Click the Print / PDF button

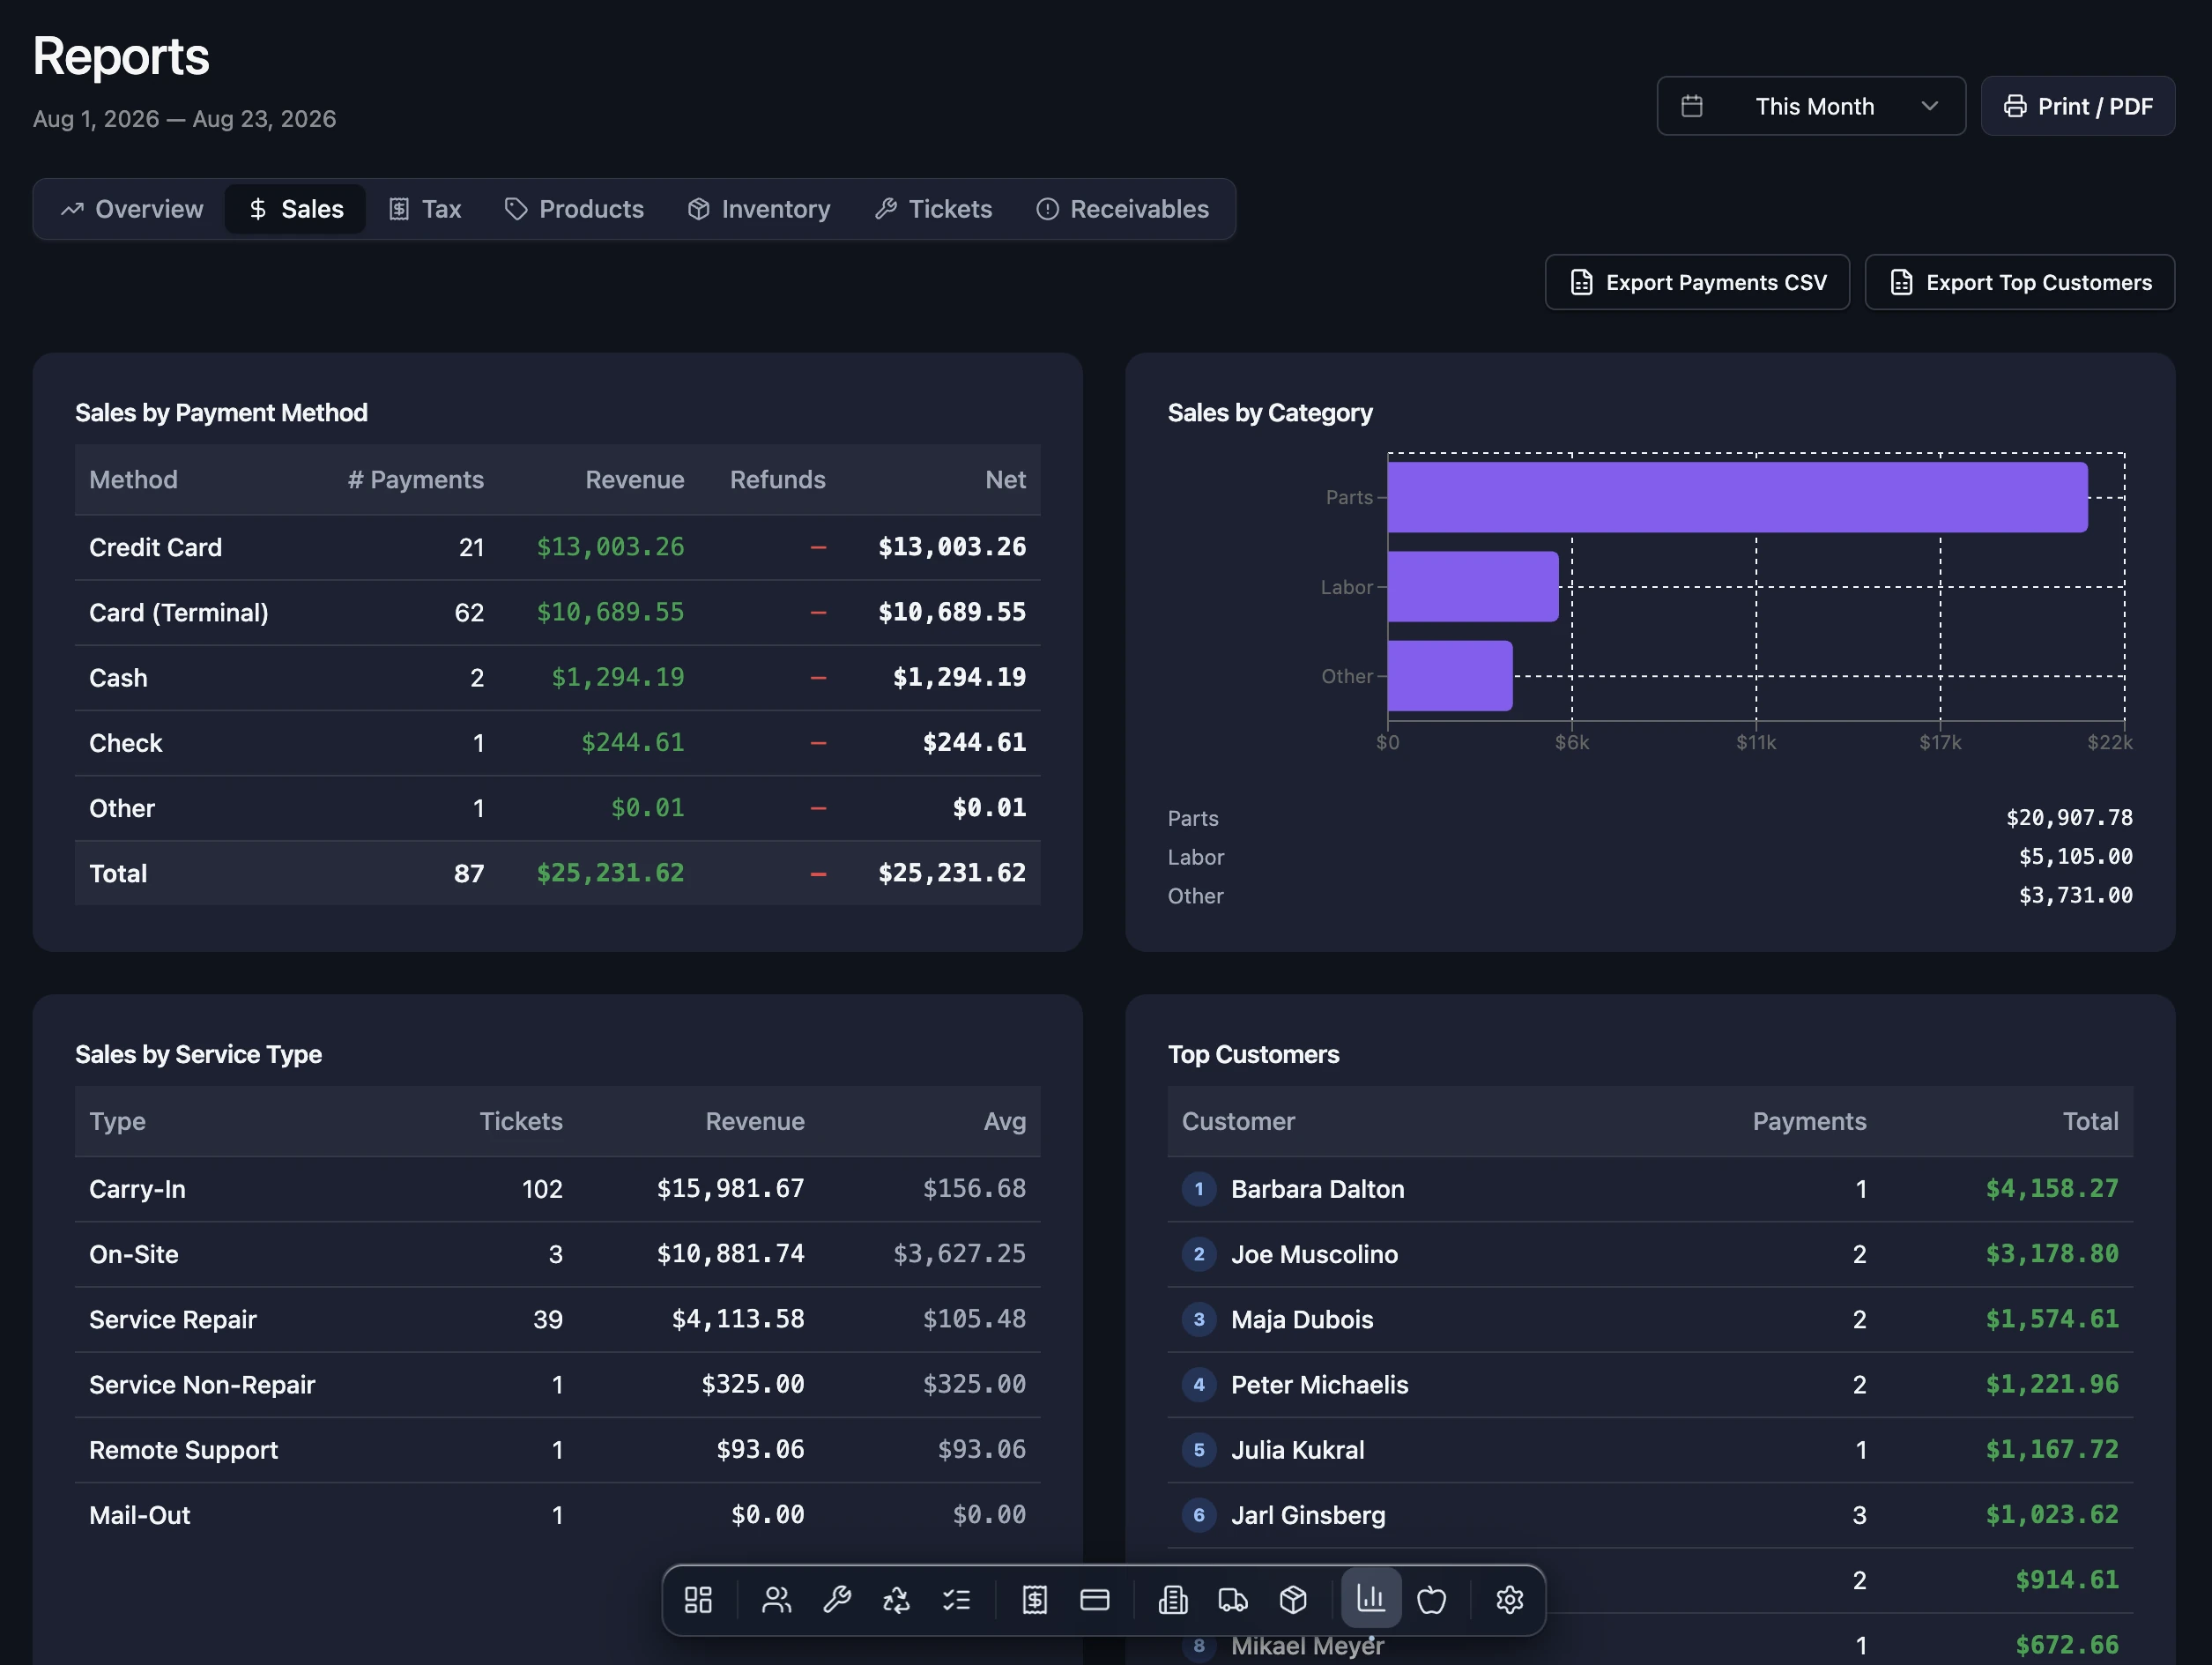pos(2078,106)
